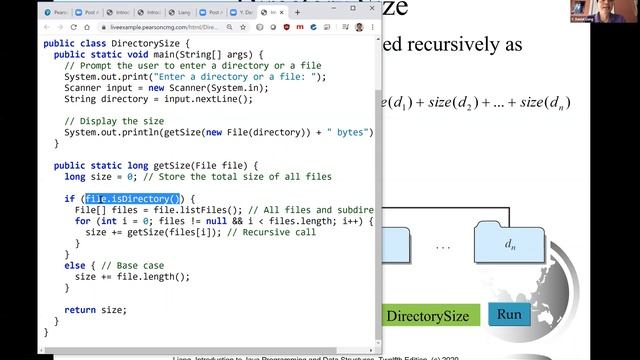
Task: Open the browser home page icon
Action: coord(87,27)
